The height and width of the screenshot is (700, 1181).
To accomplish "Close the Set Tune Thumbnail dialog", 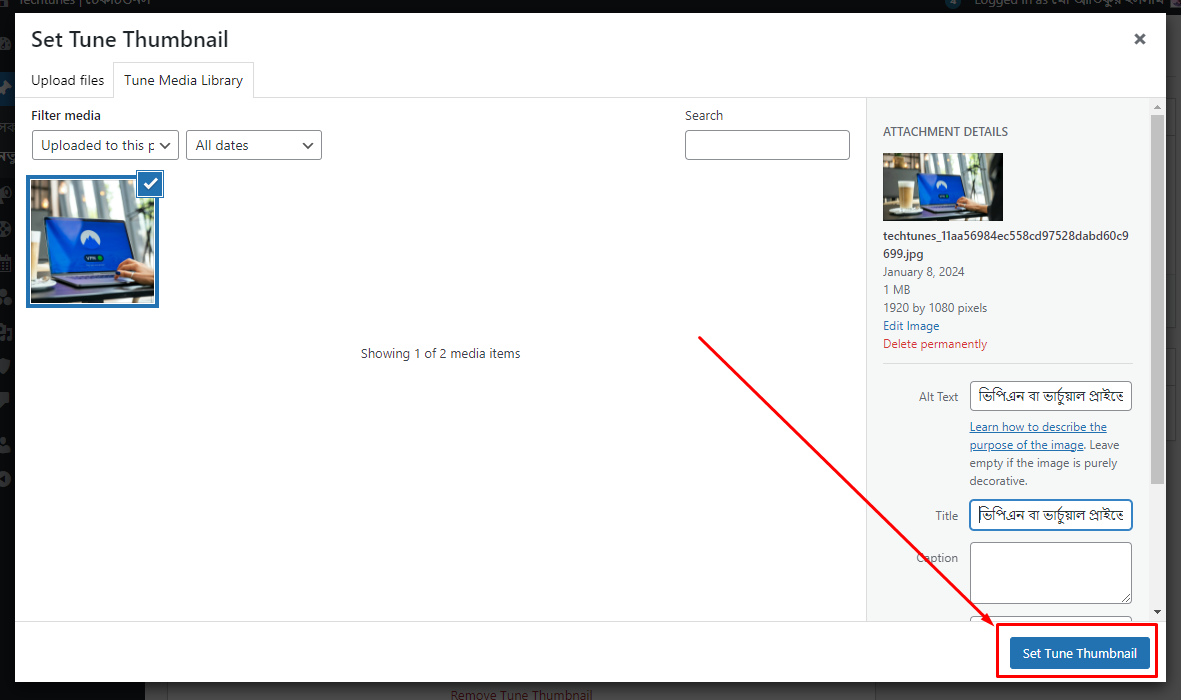I will click(1140, 39).
